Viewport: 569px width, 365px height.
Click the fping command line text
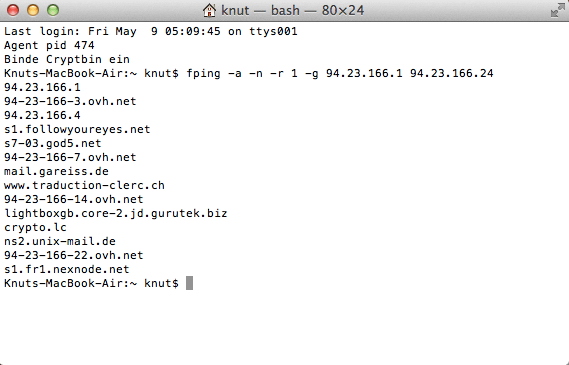[340, 73]
